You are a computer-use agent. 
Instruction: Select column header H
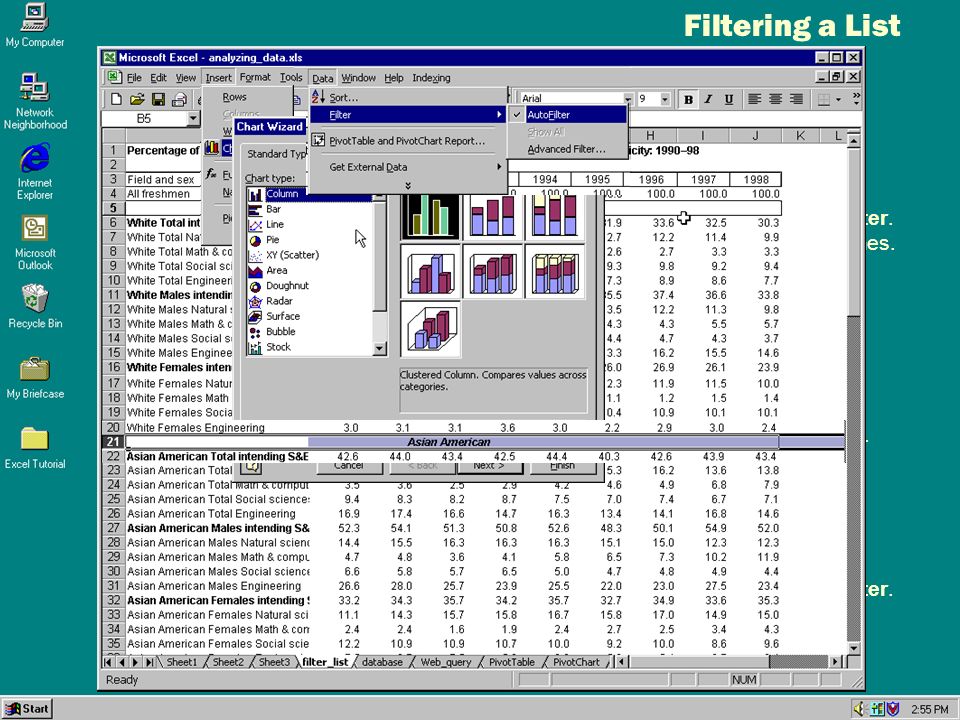pos(650,136)
